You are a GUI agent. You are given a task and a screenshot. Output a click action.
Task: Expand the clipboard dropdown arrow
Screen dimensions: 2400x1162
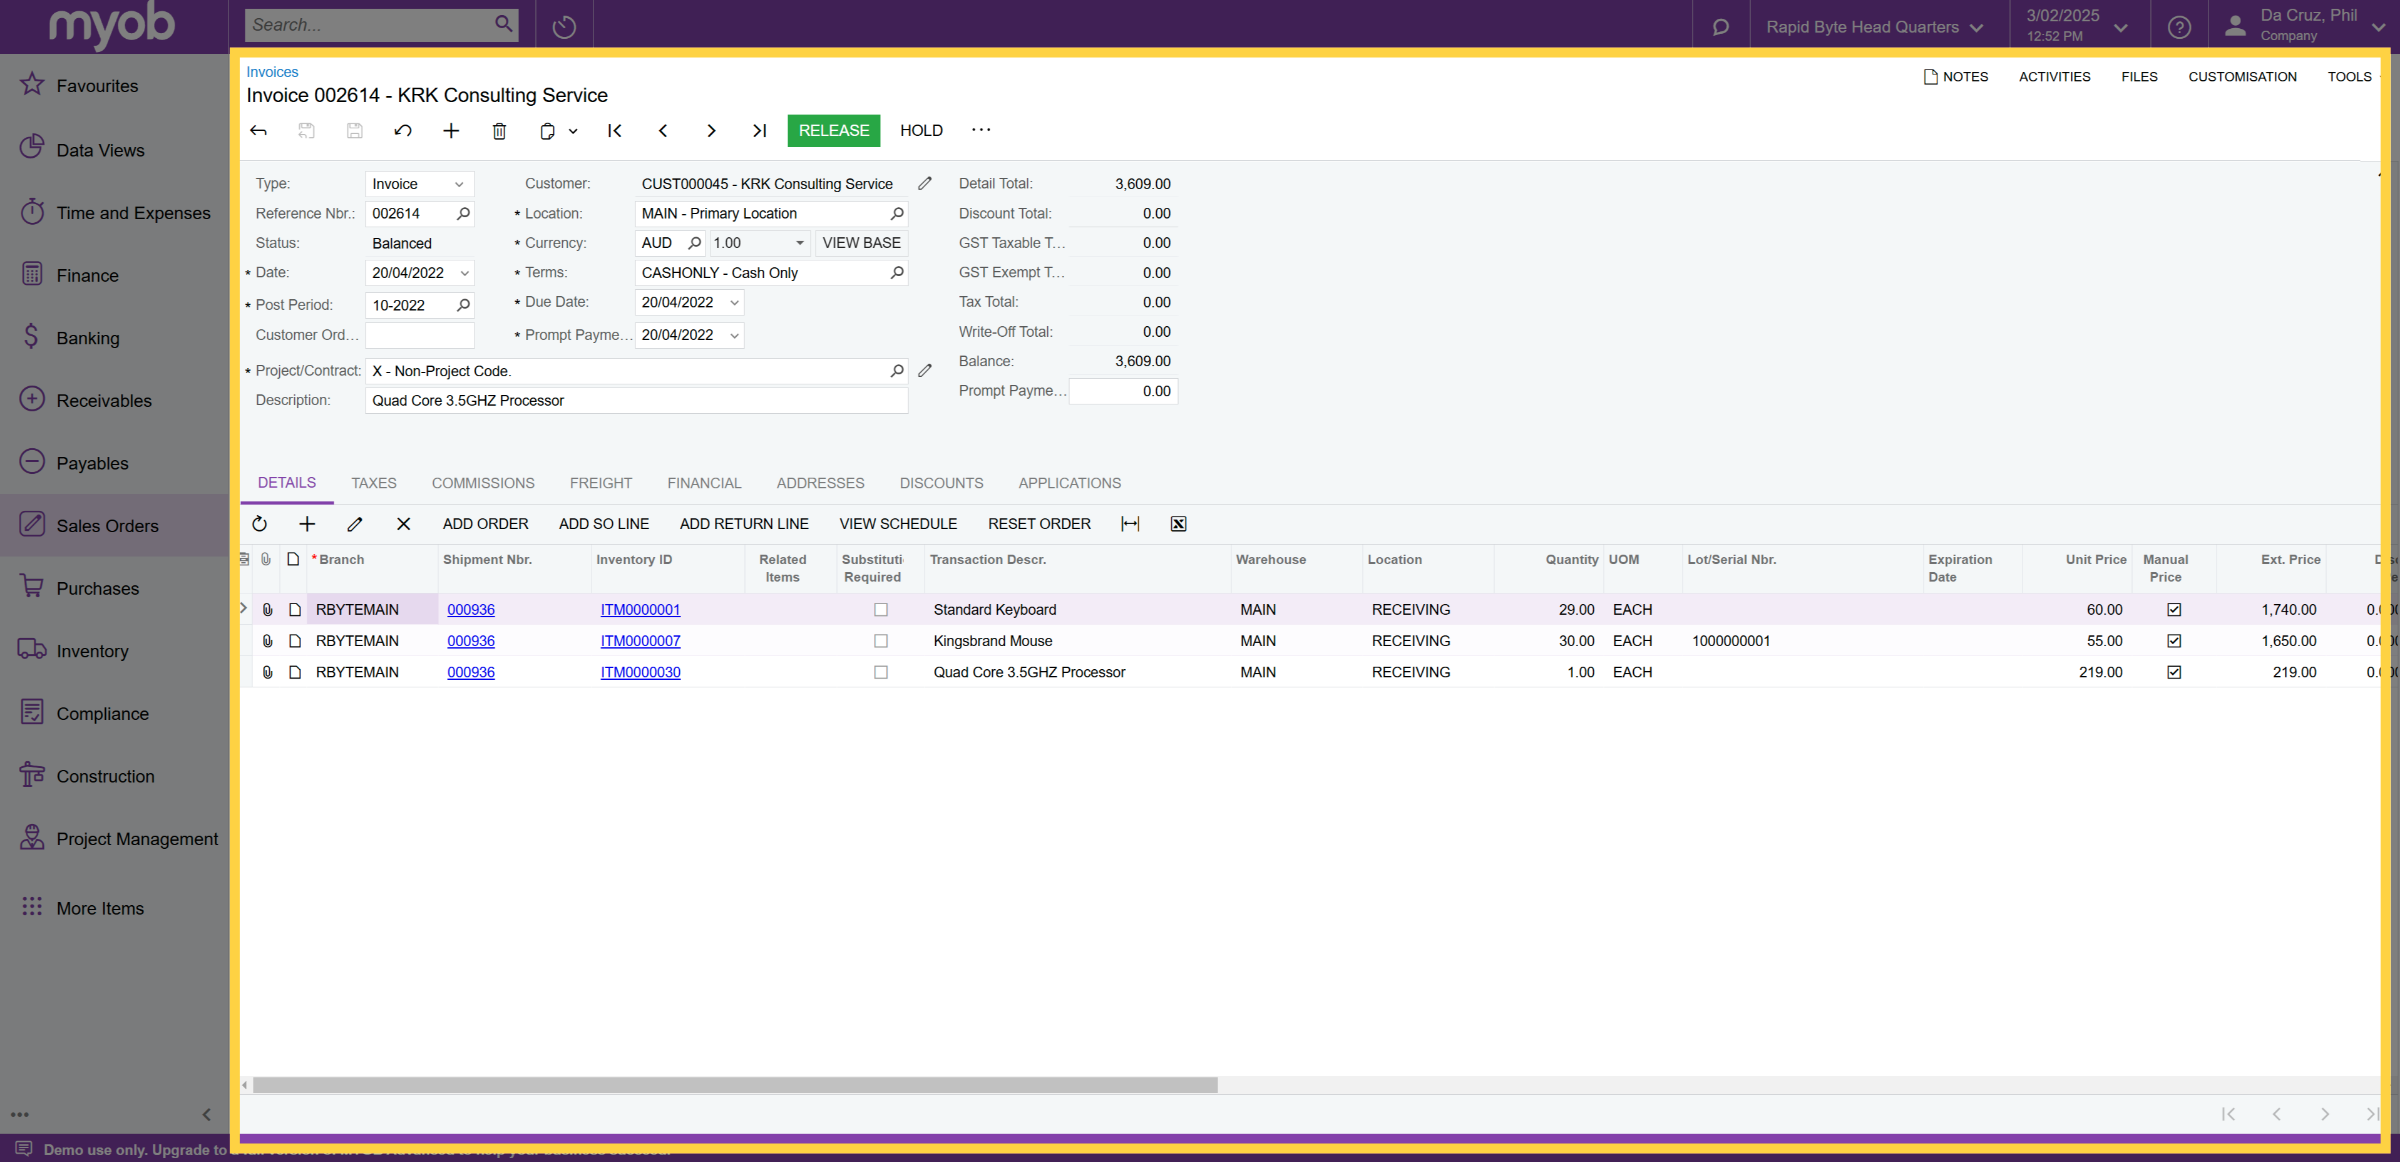point(573,131)
